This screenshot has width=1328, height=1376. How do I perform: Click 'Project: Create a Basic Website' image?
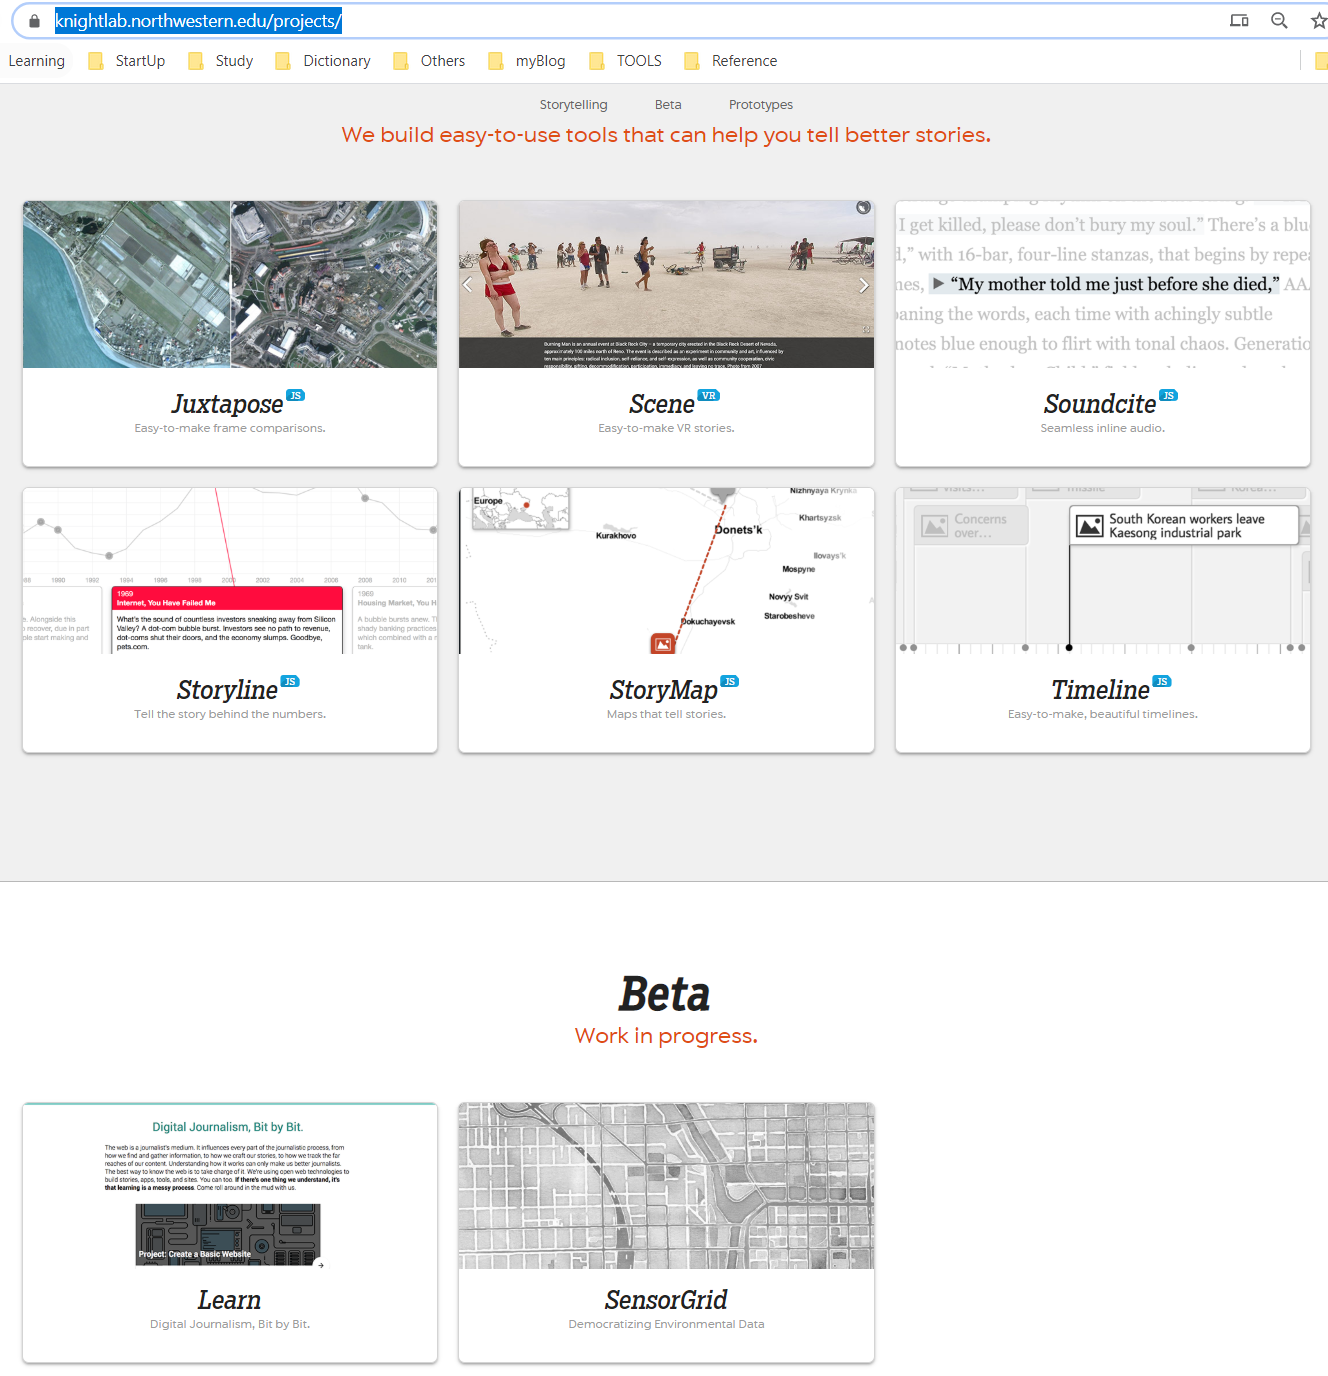[228, 1235]
